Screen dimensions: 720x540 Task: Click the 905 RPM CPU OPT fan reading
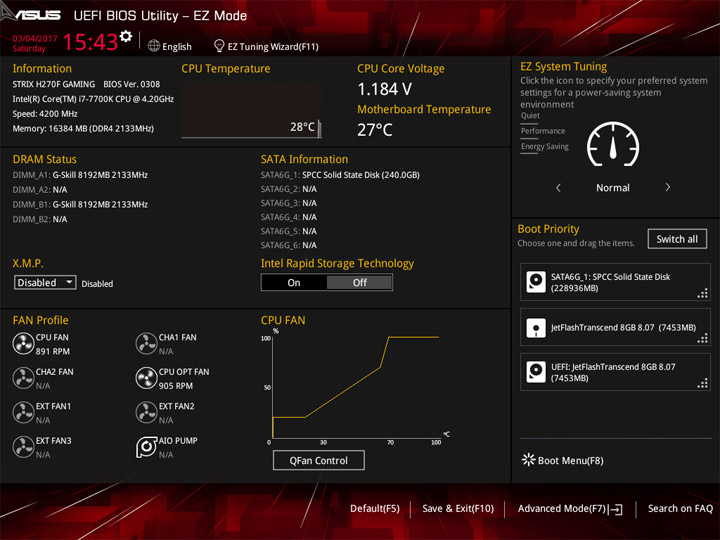click(176, 386)
